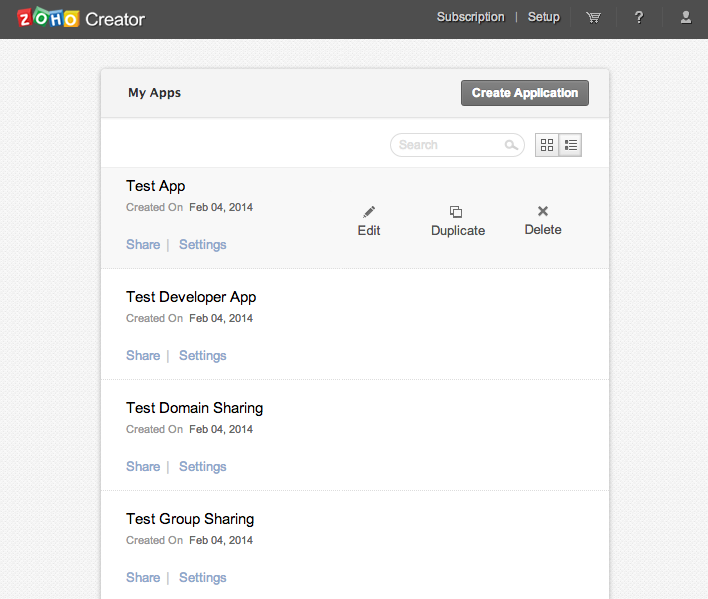This screenshot has height=599, width=708.
Task: Switch to list view
Action: click(570, 145)
